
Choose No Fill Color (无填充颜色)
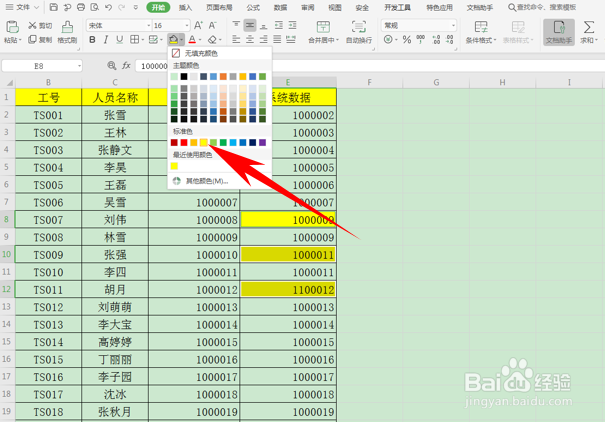[220, 53]
